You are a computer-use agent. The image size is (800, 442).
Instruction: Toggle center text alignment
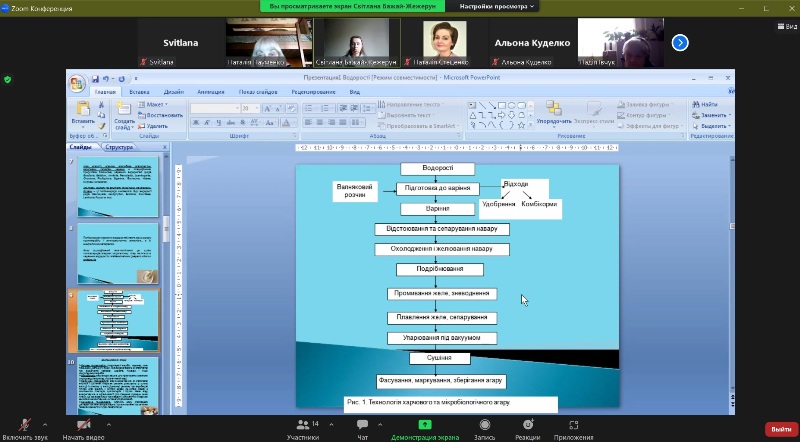click(x=319, y=122)
